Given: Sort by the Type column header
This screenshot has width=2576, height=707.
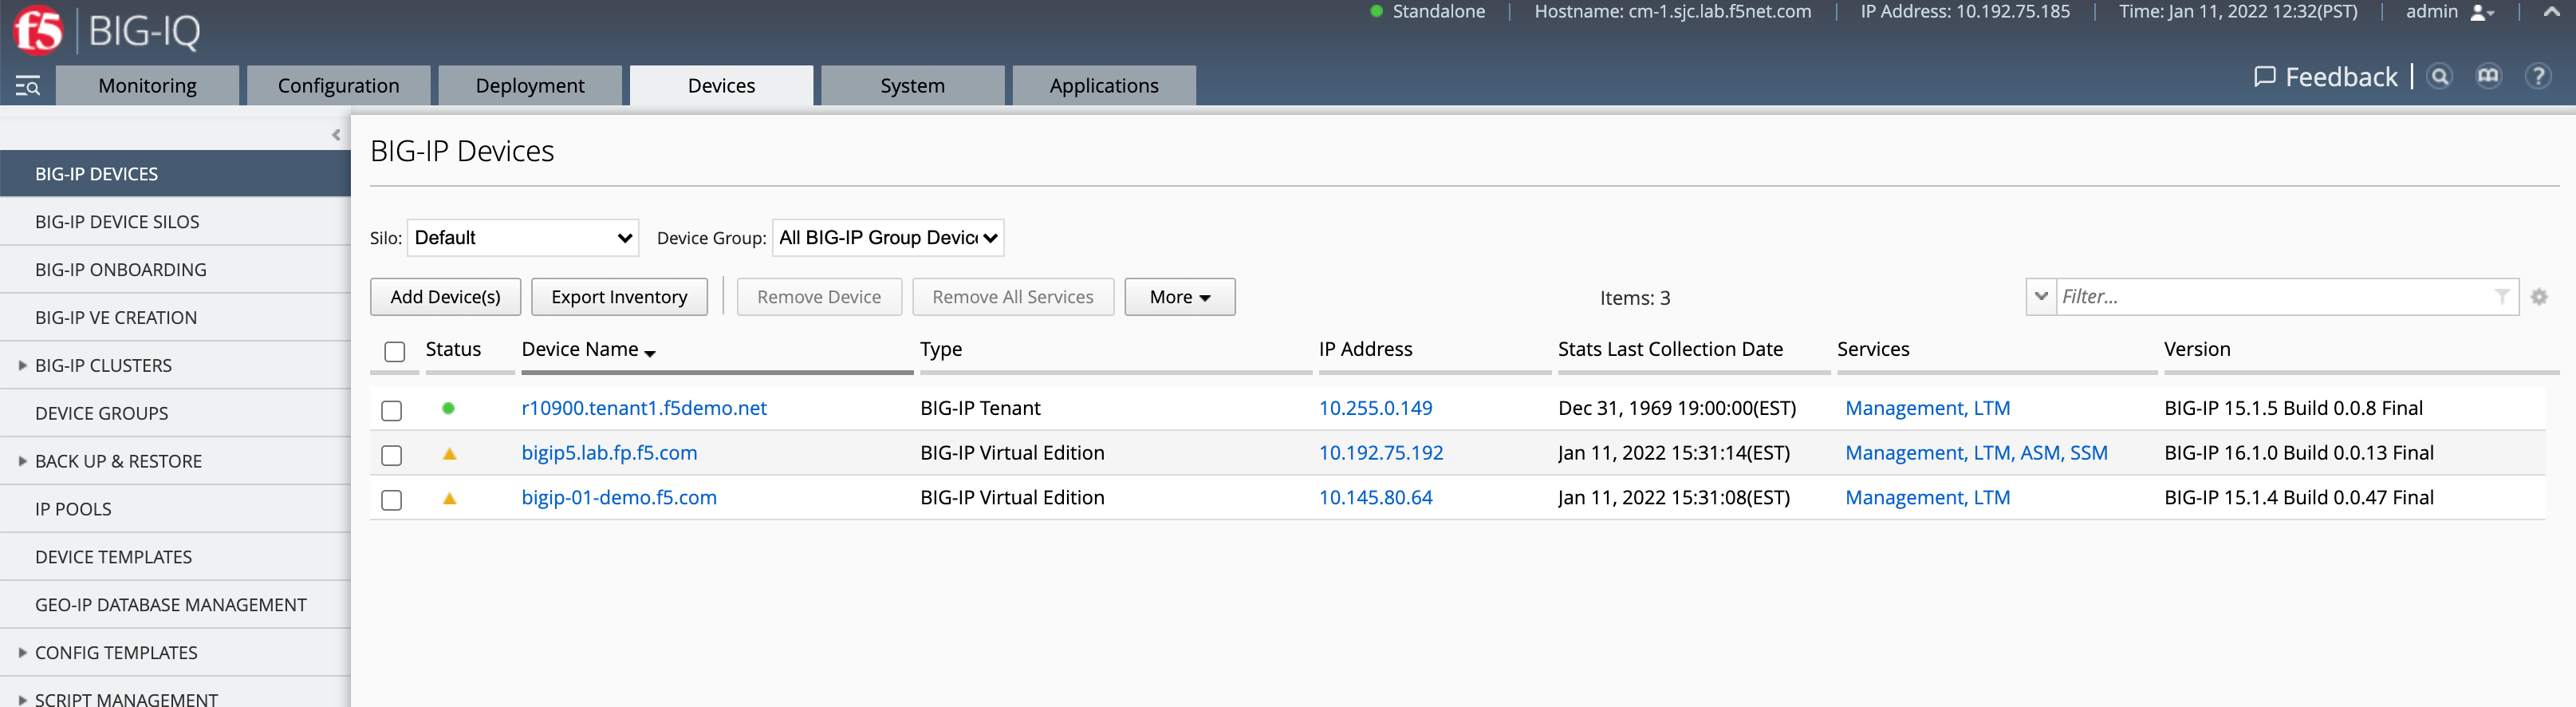Looking at the screenshot, I should tap(941, 350).
